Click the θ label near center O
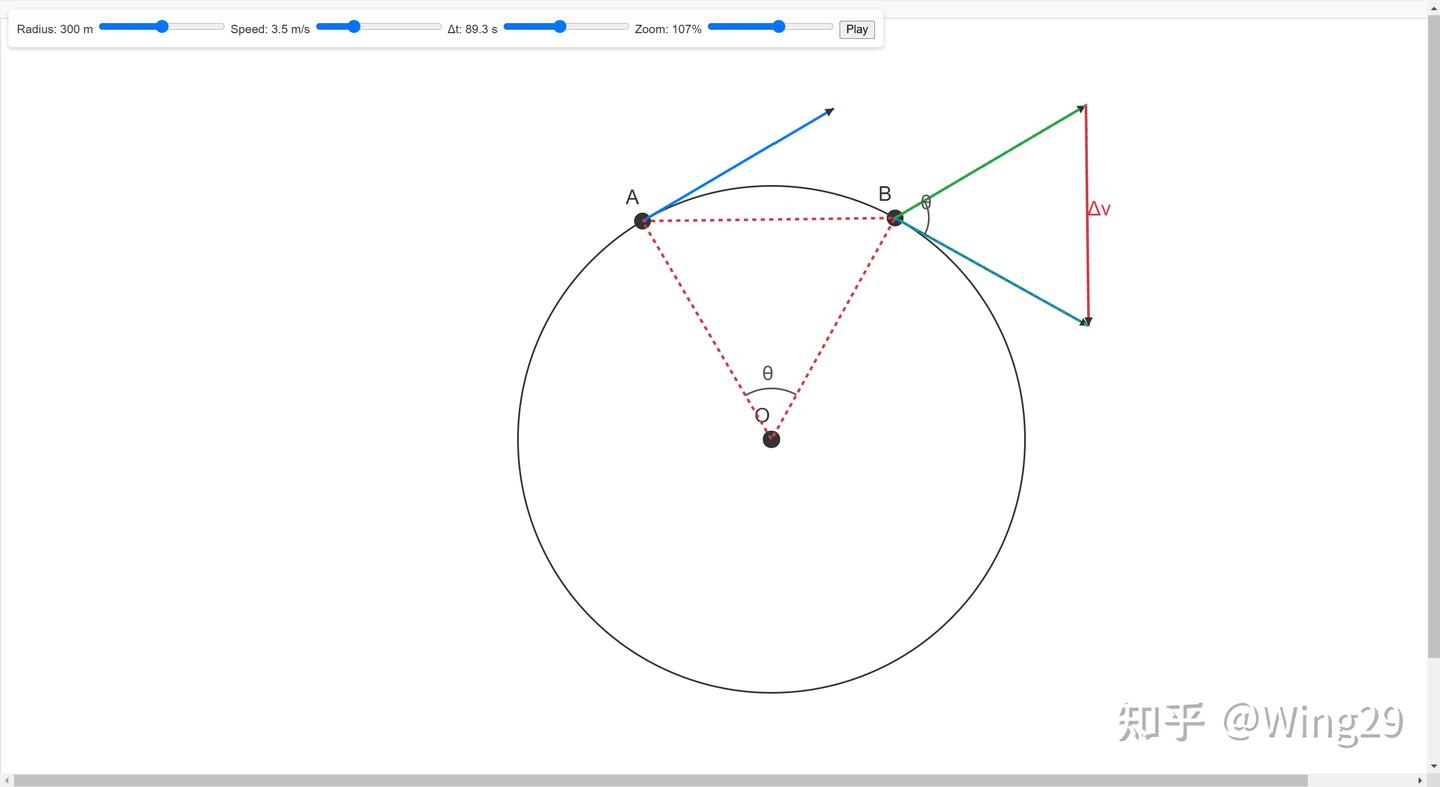 point(767,373)
